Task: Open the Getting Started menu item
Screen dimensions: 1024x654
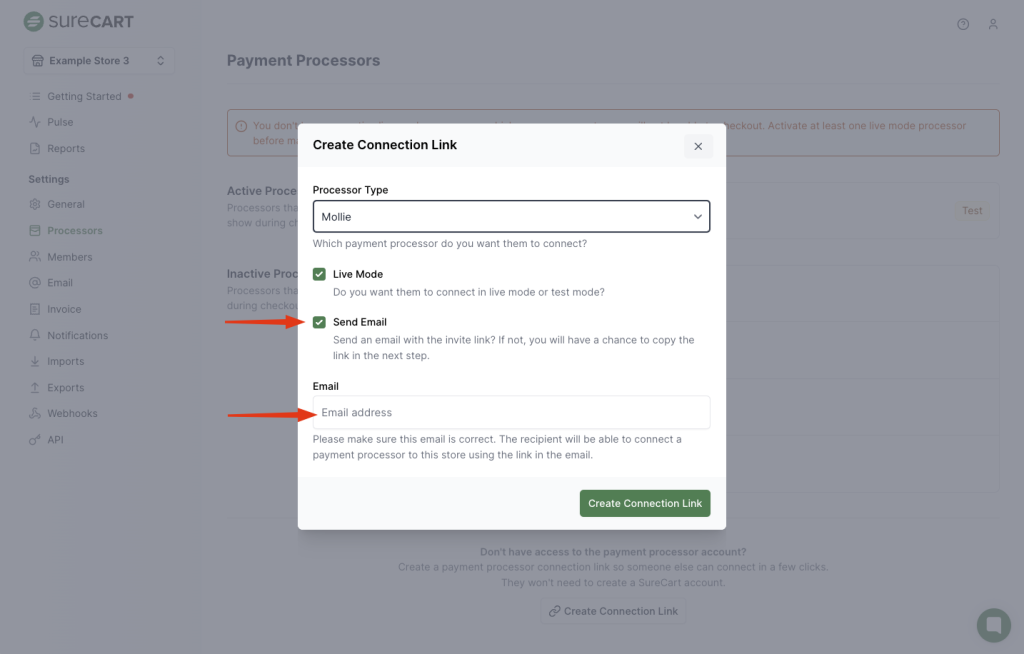Action: 84,96
